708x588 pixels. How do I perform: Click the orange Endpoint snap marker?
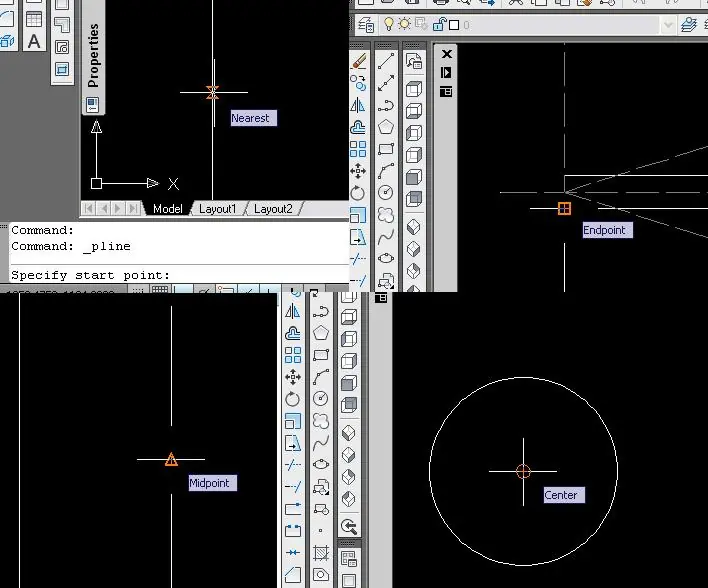tap(564, 209)
